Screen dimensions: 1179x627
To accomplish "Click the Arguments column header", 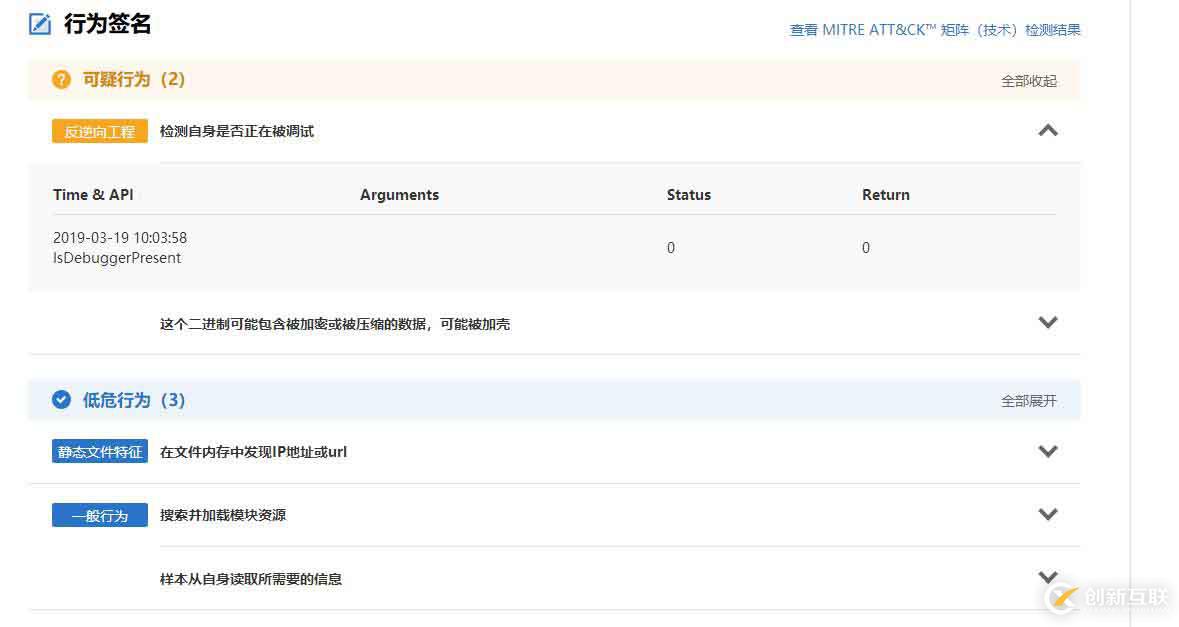I will coord(399,195).
